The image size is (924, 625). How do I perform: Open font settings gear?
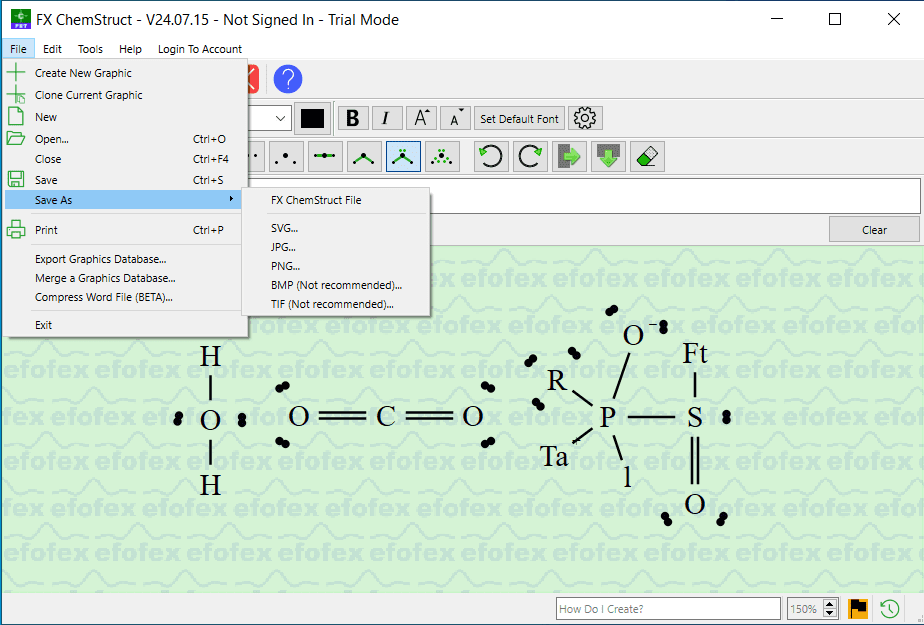[585, 118]
